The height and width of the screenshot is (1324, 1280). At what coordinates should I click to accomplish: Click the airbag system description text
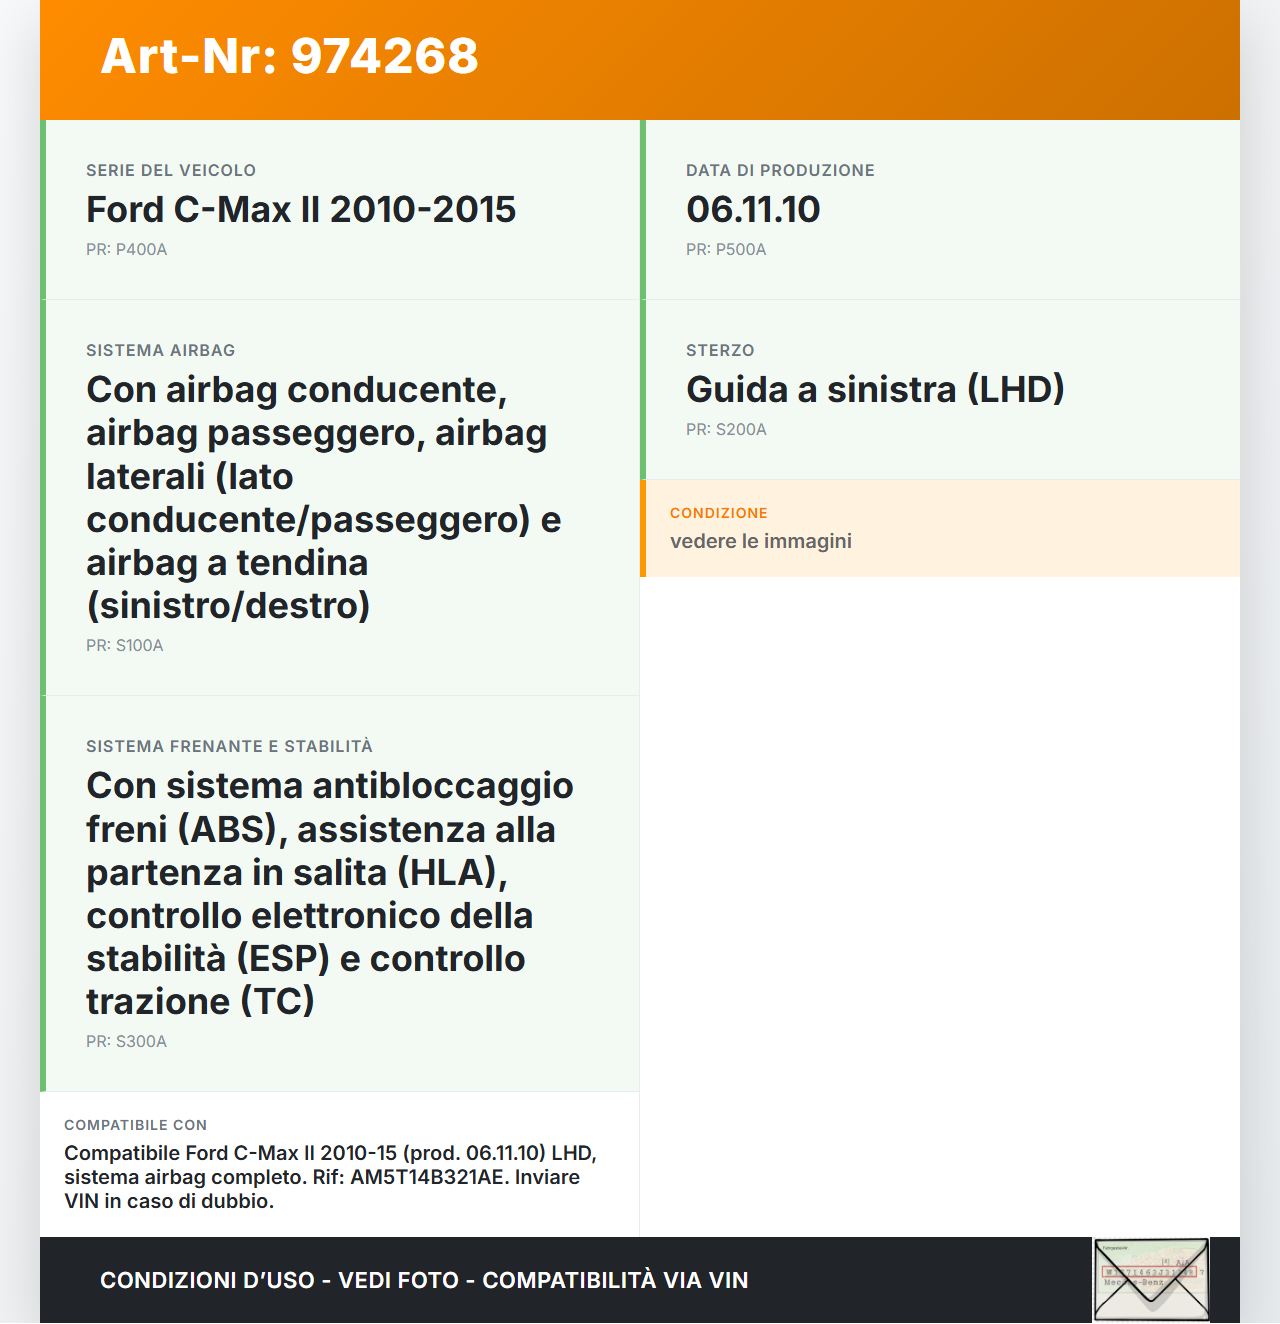(324, 497)
